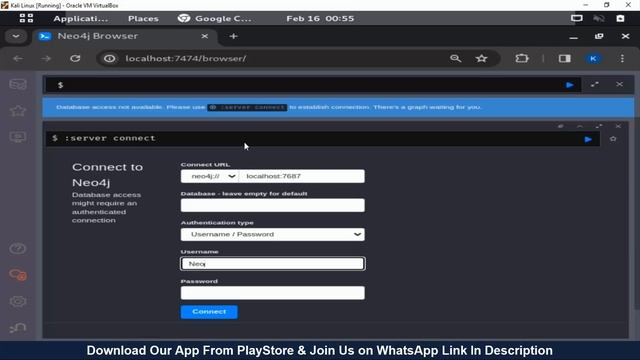This screenshot has height=360, width=640.
Task: Open the Kali workspace overview grid icon
Action: pos(26,18)
